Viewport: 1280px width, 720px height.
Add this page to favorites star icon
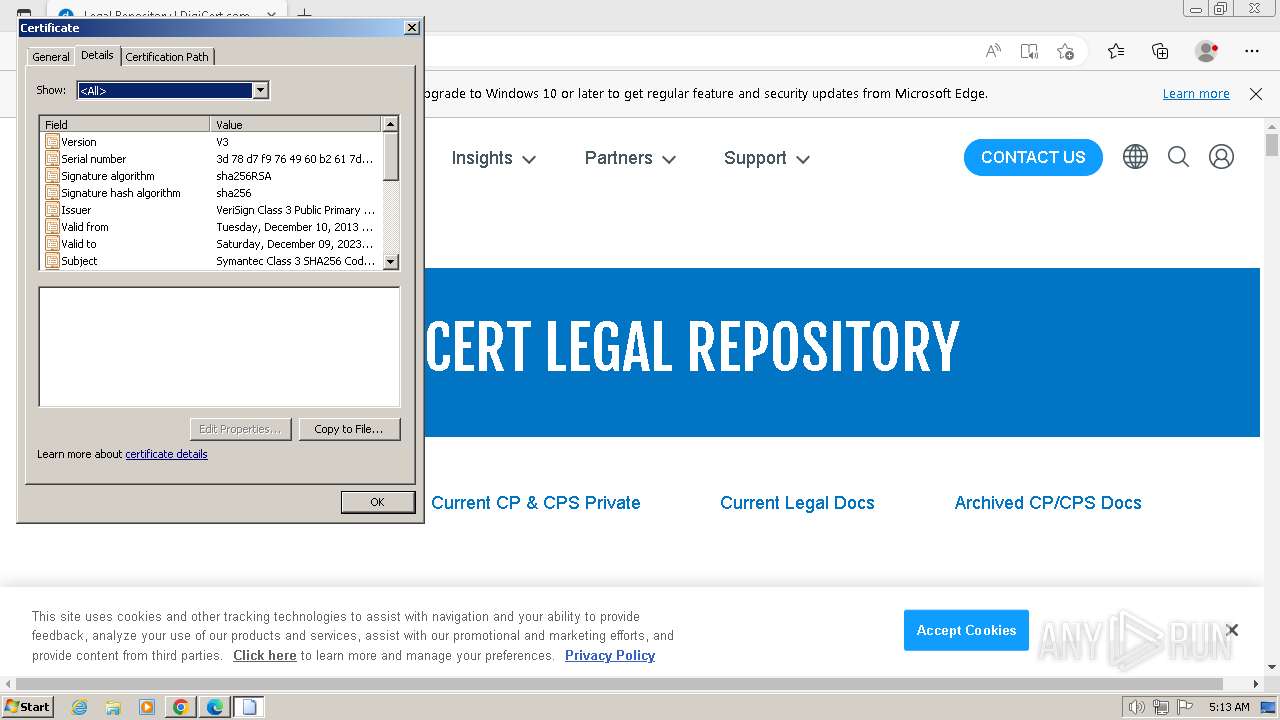coord(1065,51)
